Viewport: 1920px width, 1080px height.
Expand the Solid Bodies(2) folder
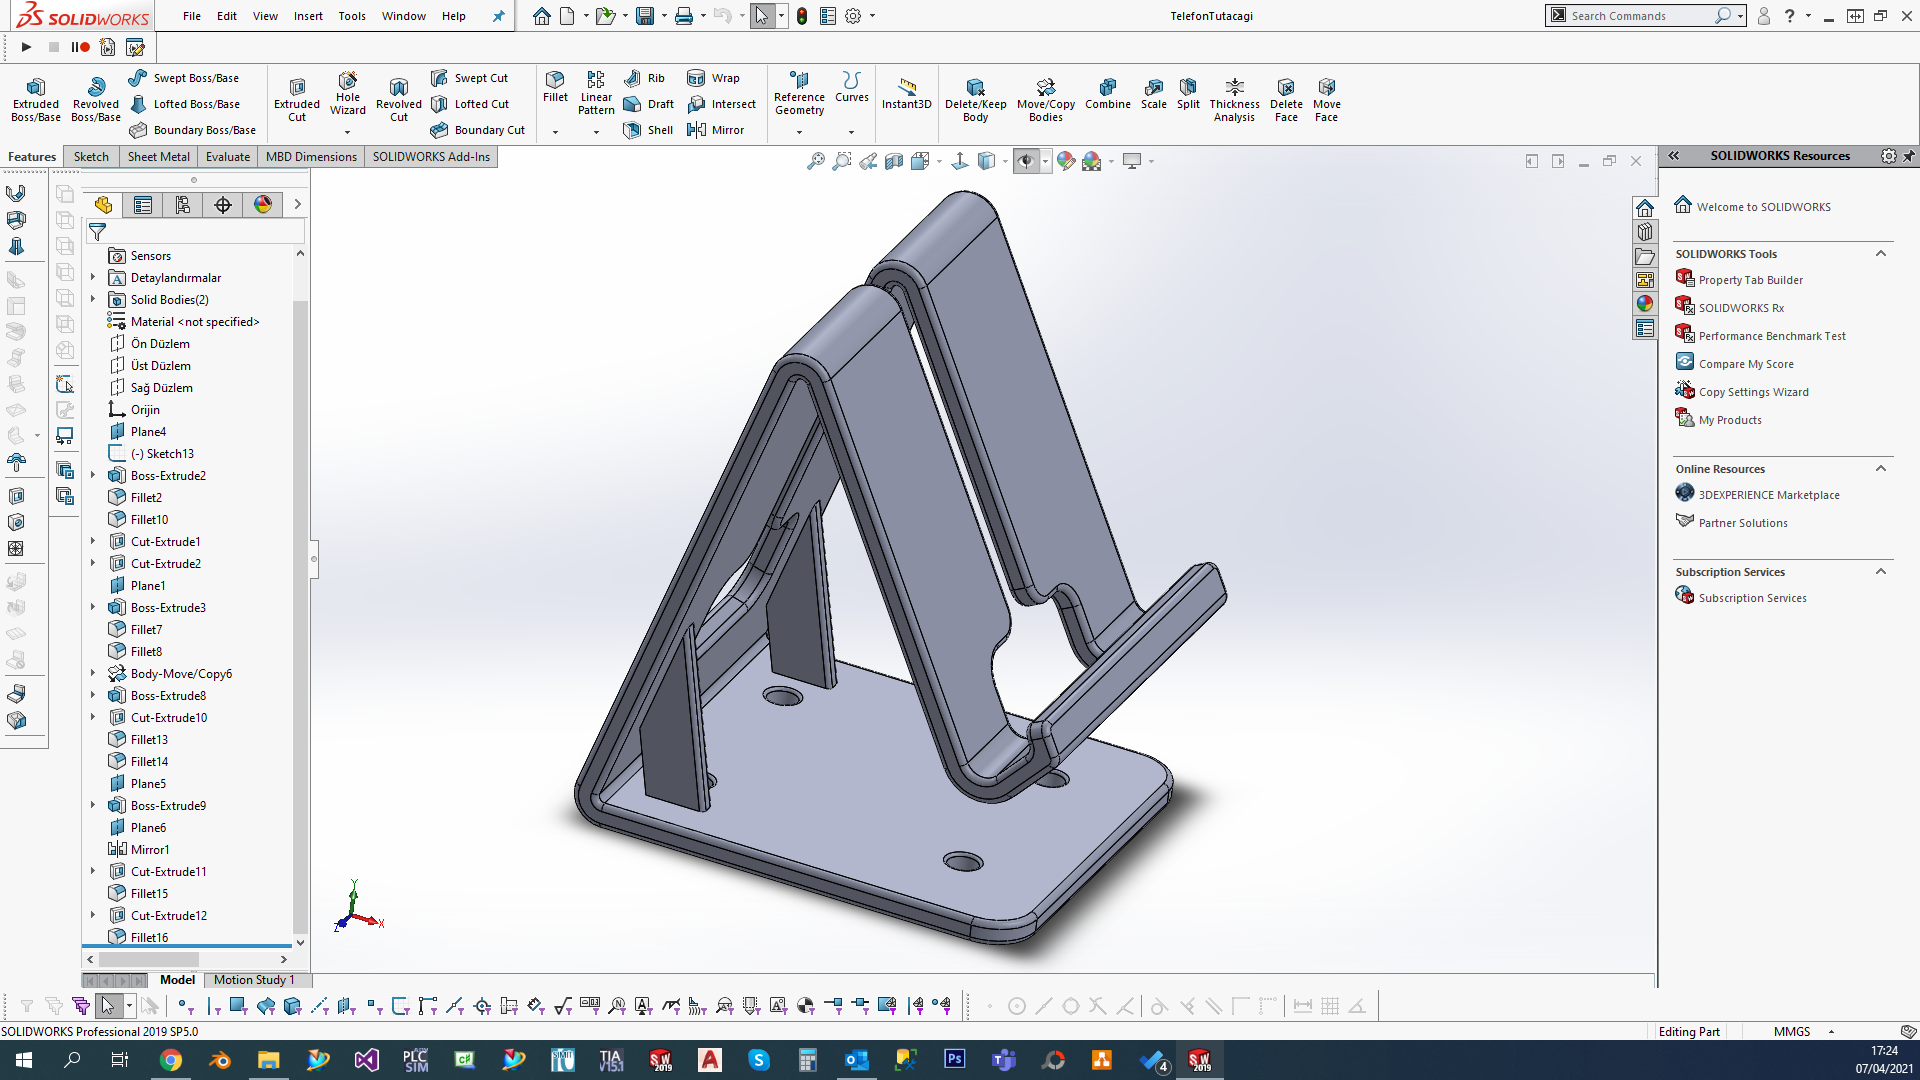(93, 299)
